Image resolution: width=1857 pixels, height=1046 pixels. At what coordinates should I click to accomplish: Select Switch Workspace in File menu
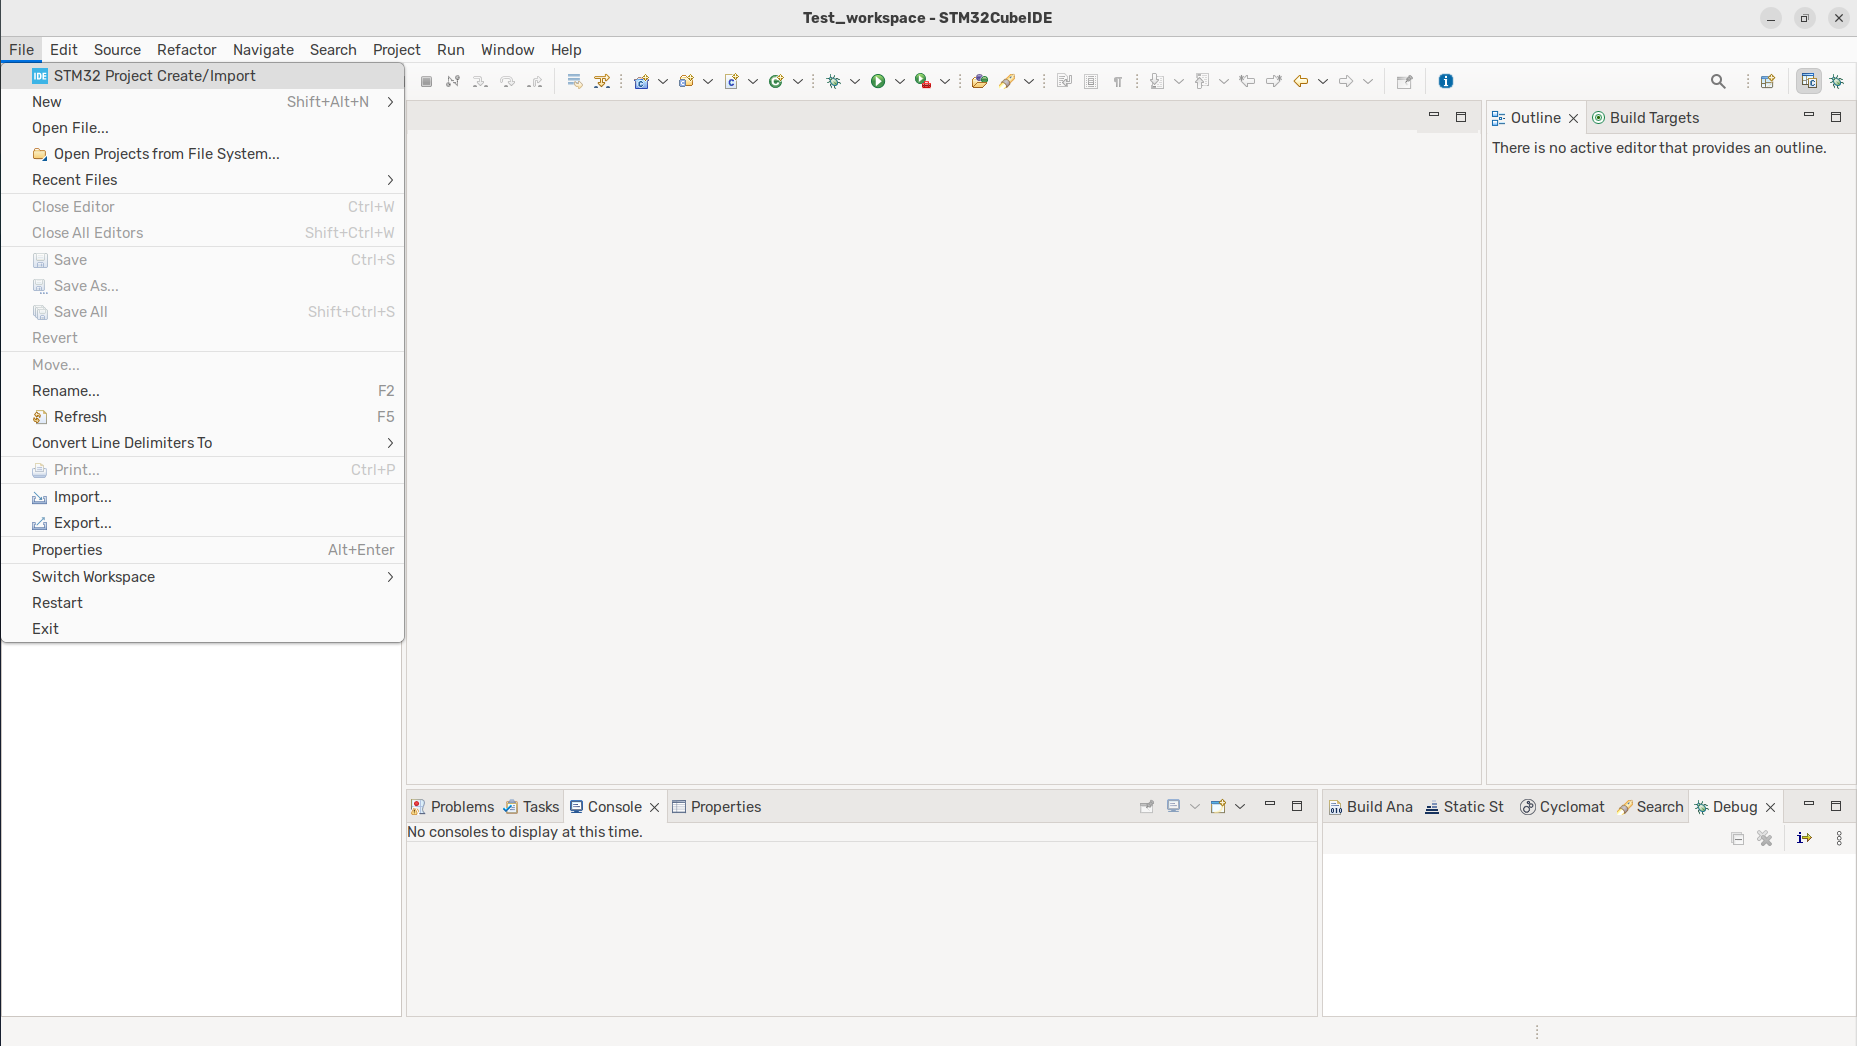203,577
